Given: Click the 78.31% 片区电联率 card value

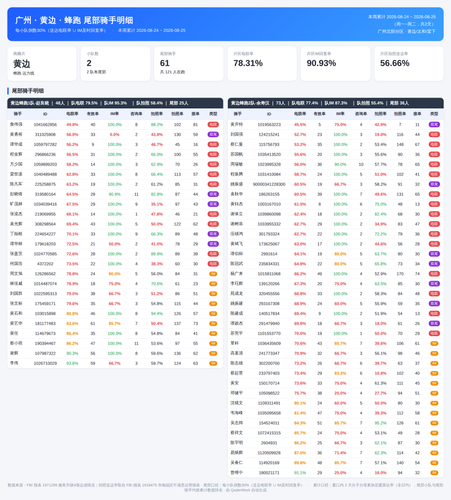Looking at the screenshot, I should pyautogui.click(x=248, y=63).
